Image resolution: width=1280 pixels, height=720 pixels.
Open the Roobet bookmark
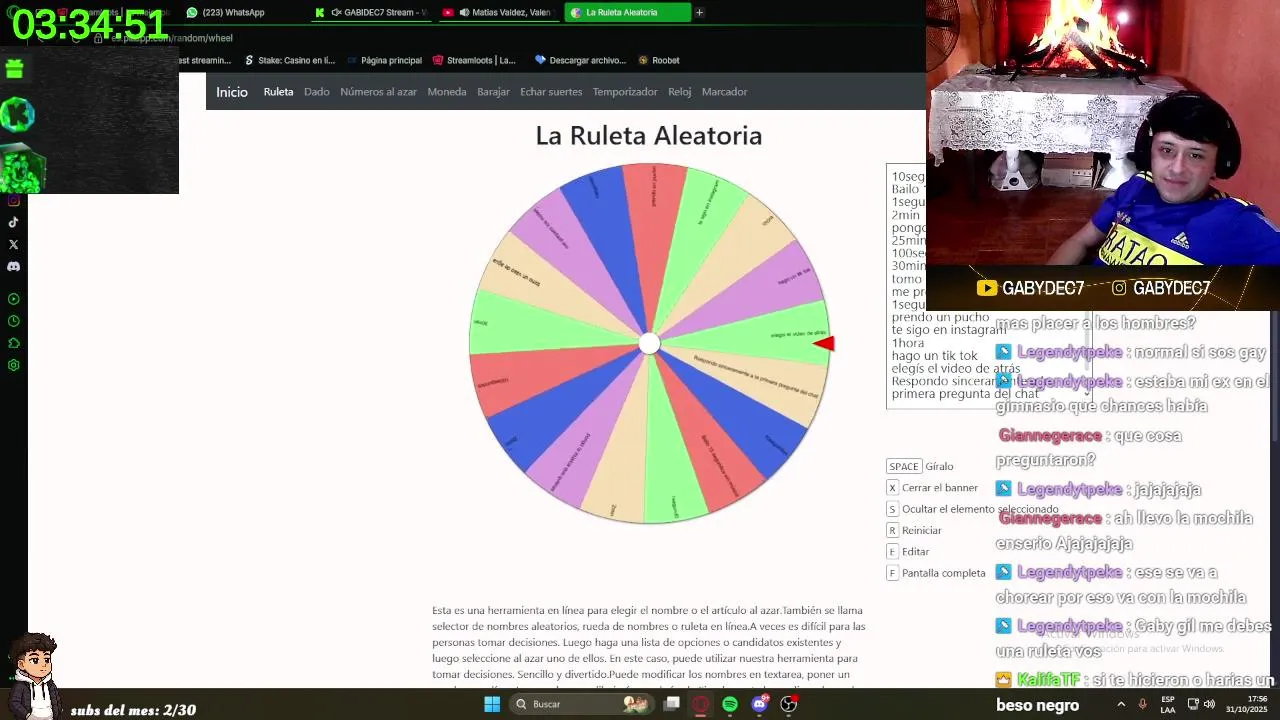[659, 60]
